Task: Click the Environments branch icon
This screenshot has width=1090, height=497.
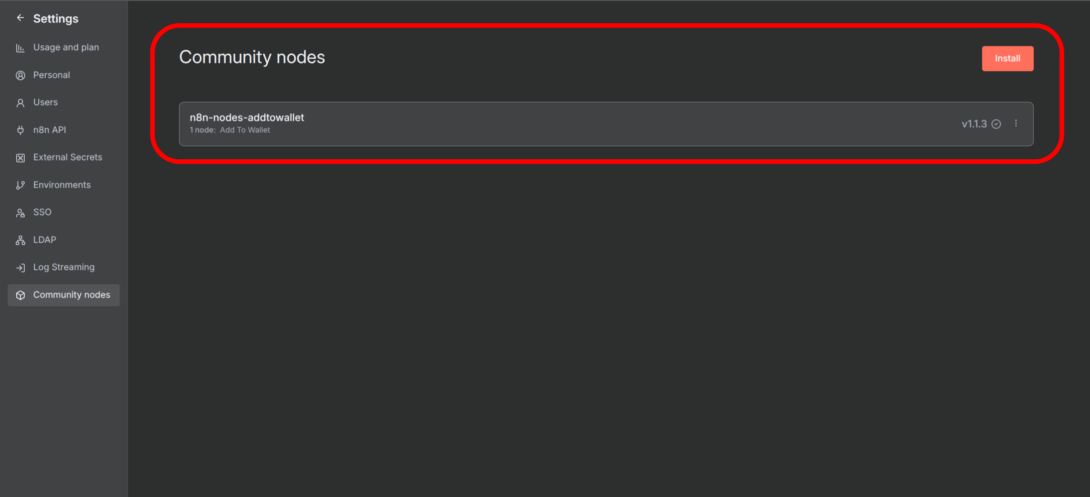Action: click(x=20, y=185)
